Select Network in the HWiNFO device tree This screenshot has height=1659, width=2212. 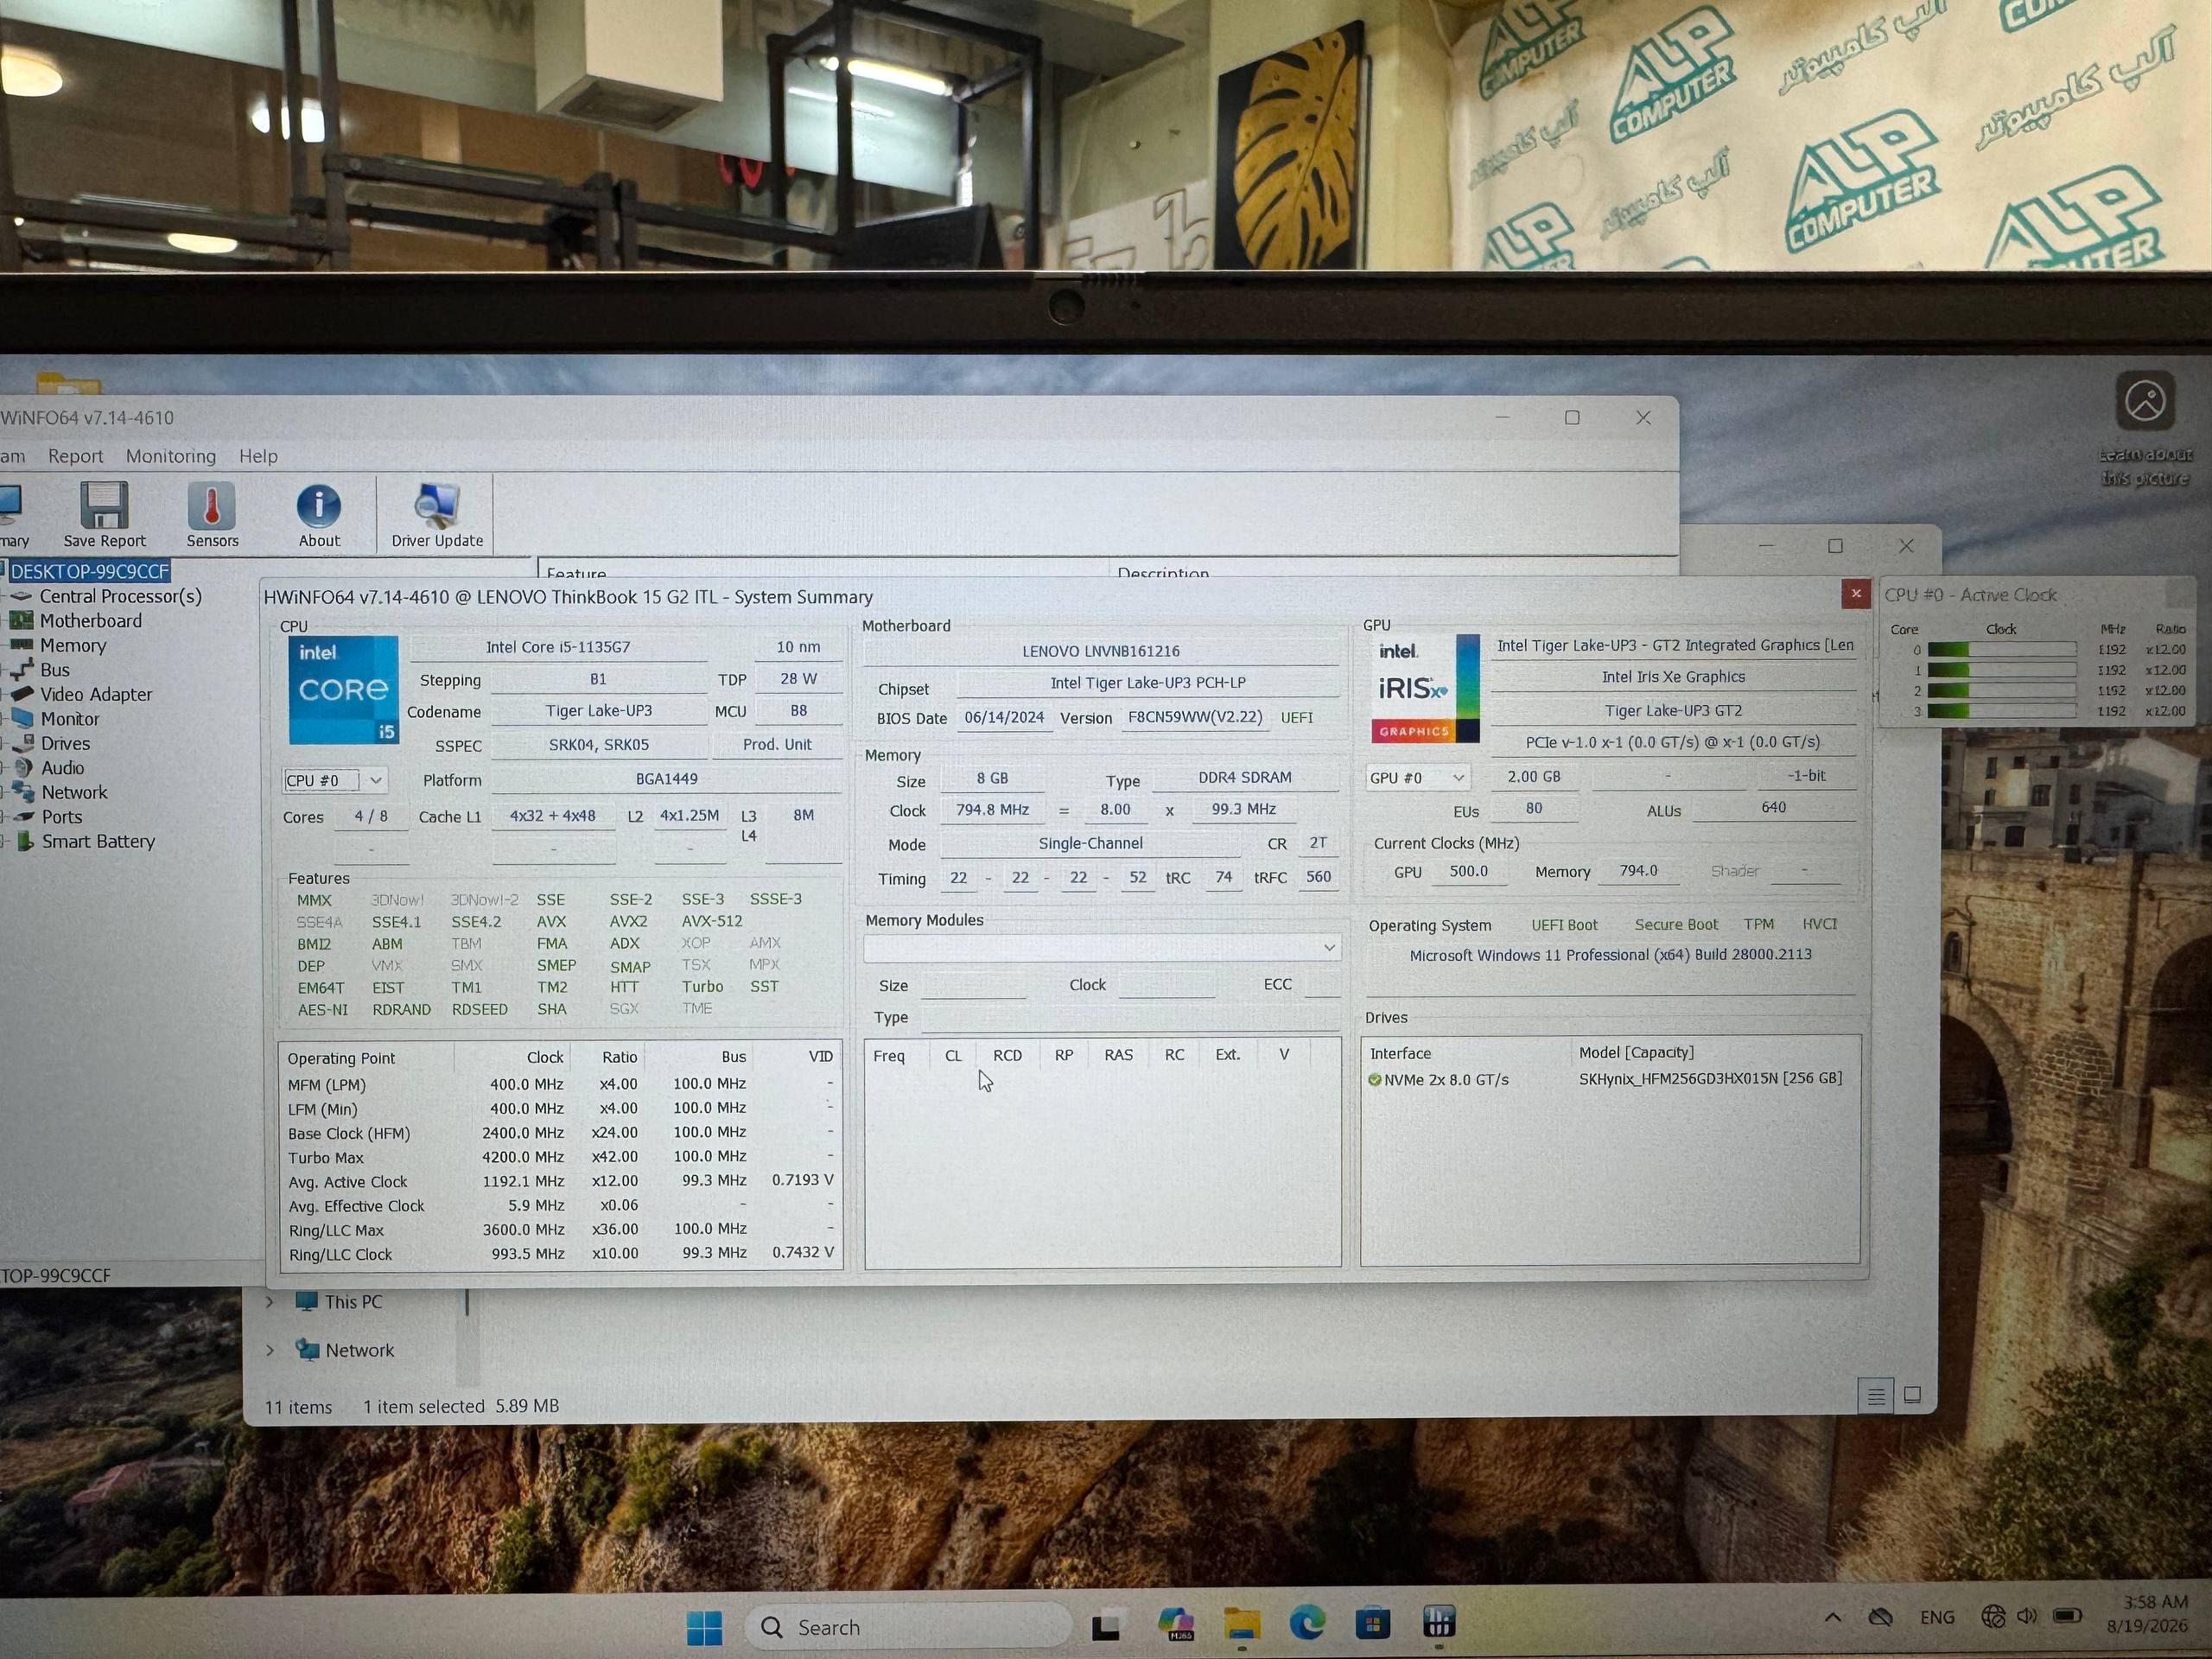coord(74,793)
